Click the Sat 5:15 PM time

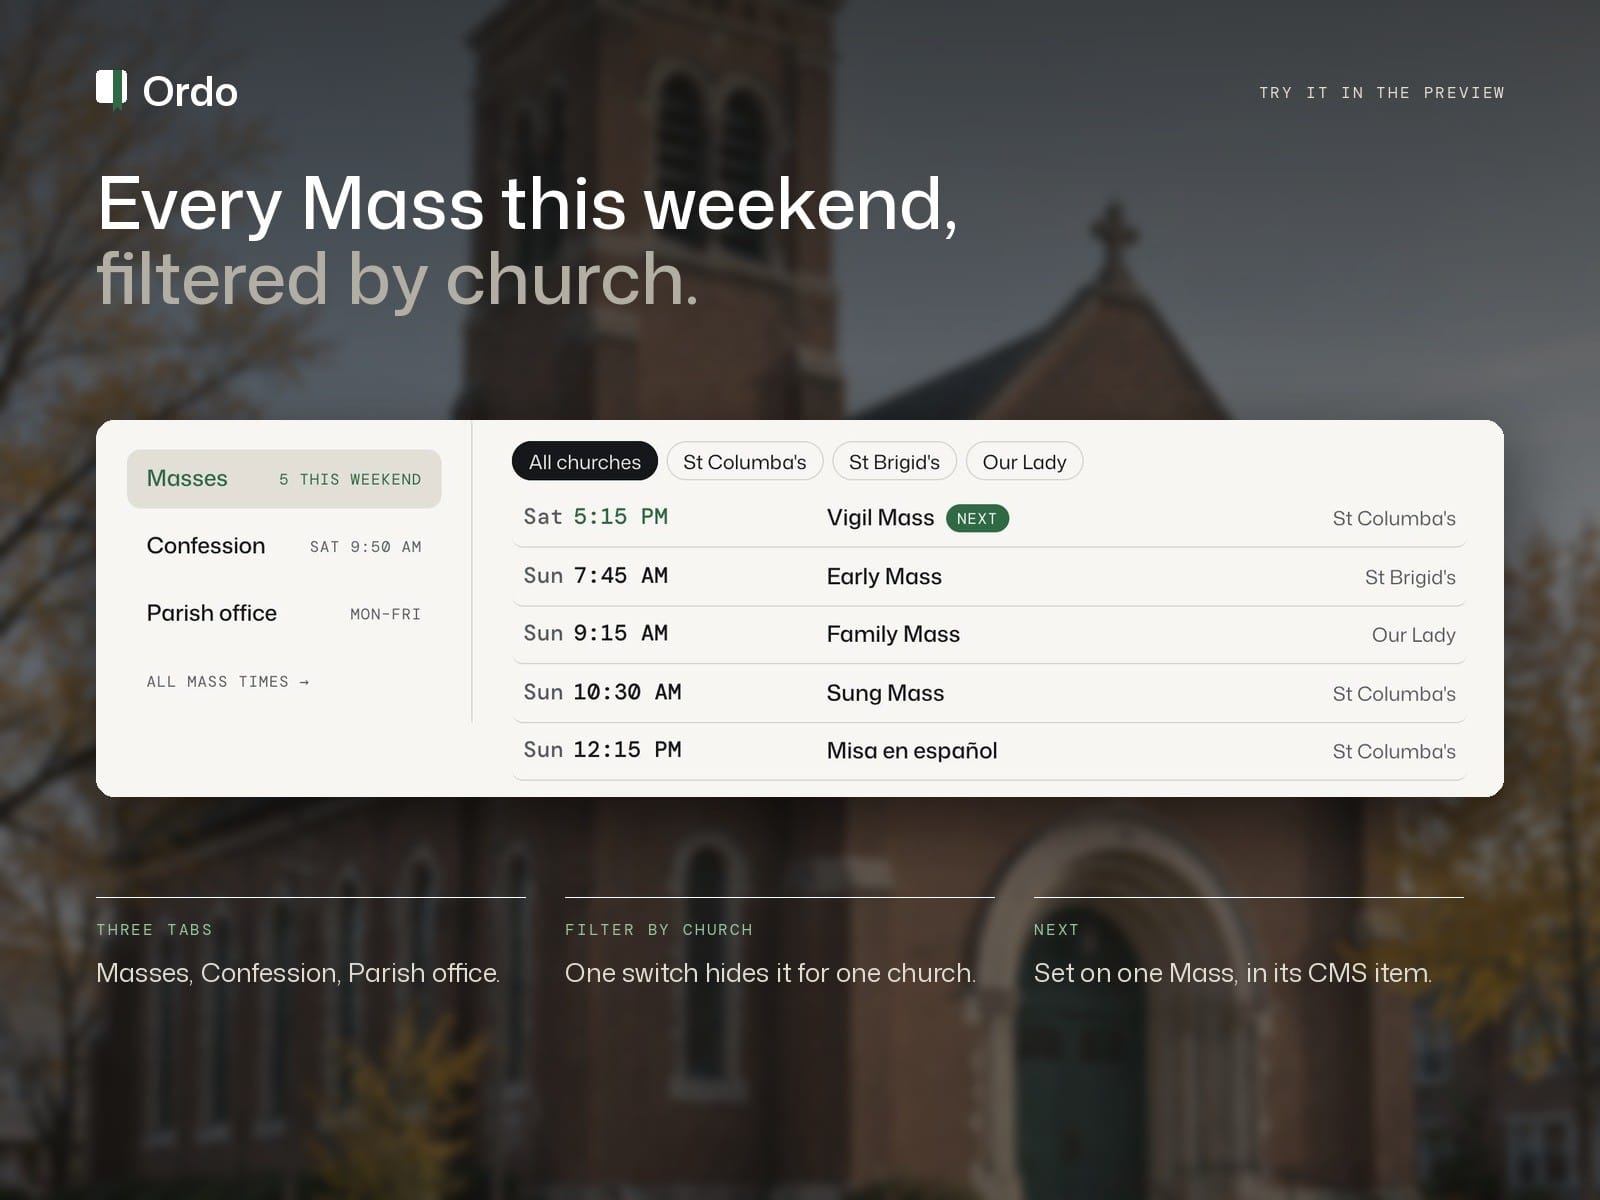tap(596, 517)
